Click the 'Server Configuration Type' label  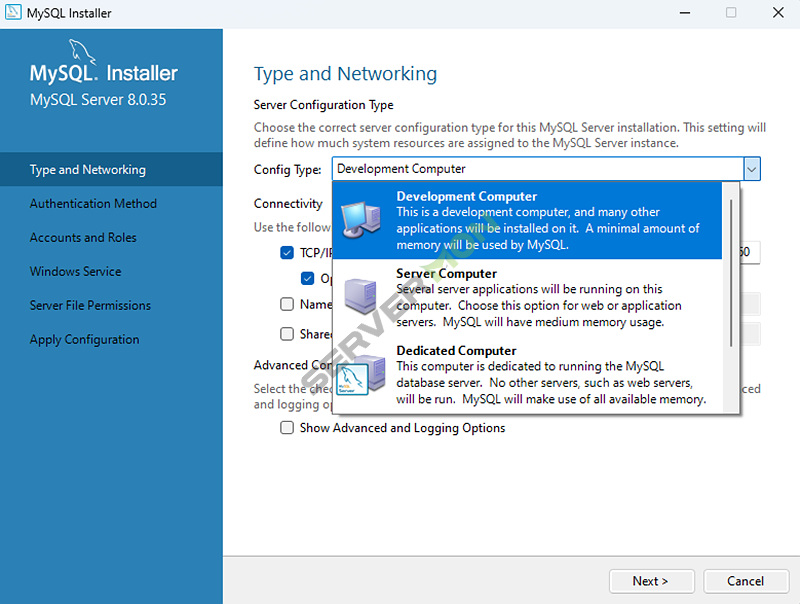[x=323, y=105]
